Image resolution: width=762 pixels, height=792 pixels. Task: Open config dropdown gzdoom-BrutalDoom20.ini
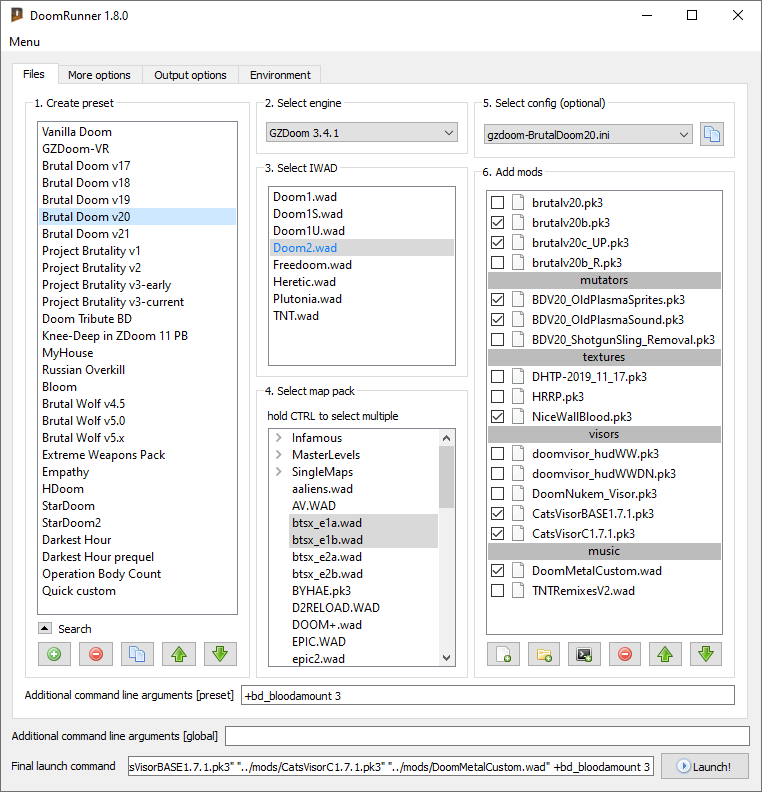pyautogui.click(x=588, y=135)
